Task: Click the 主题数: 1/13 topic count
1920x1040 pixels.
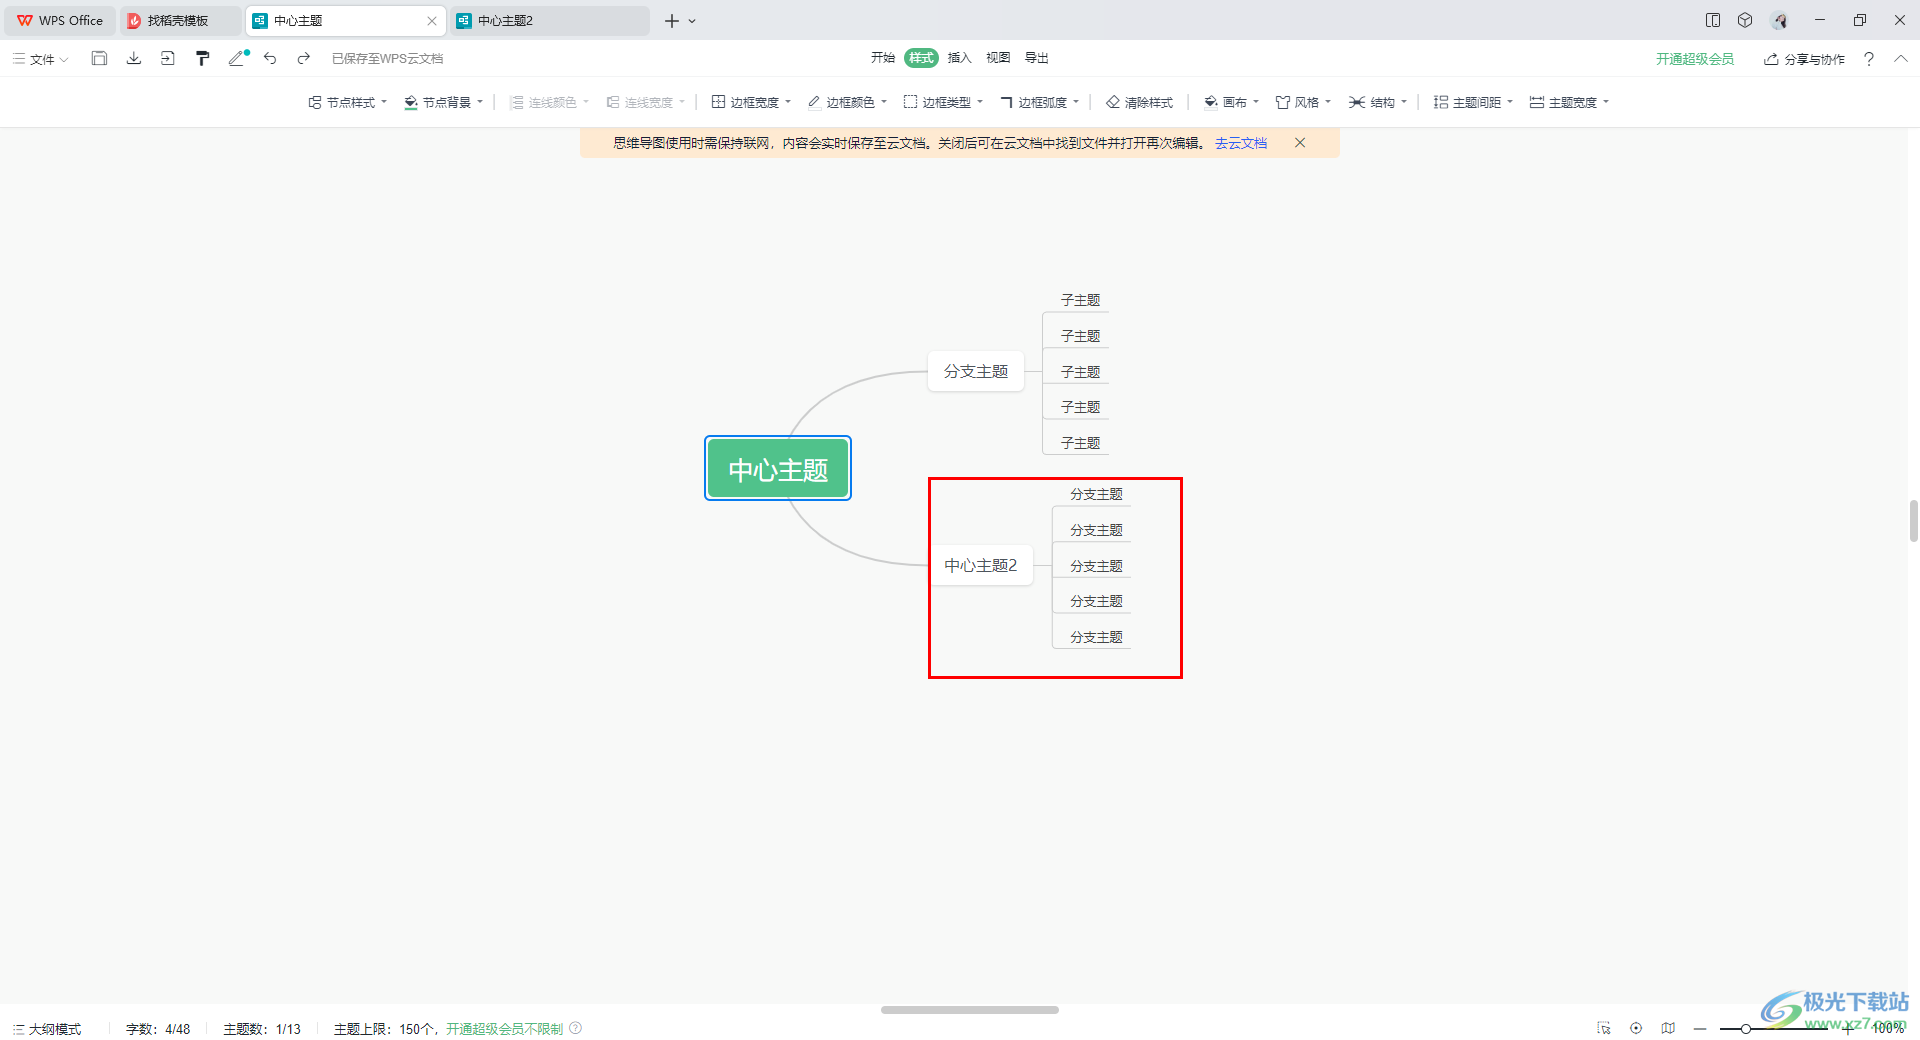Action: (x=262, y=1028)
